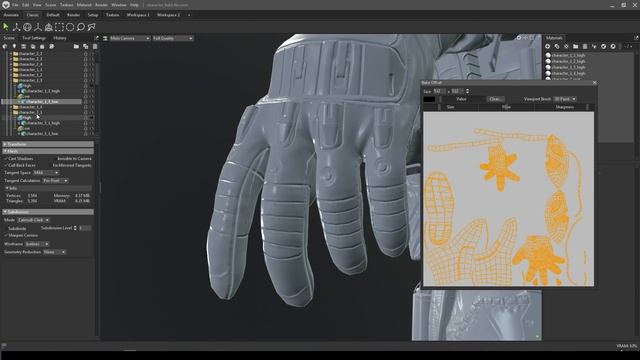Screen dimensions: 640x360
Task: Select the speech-bubble lasso tool icon
Action: point(81,27)
